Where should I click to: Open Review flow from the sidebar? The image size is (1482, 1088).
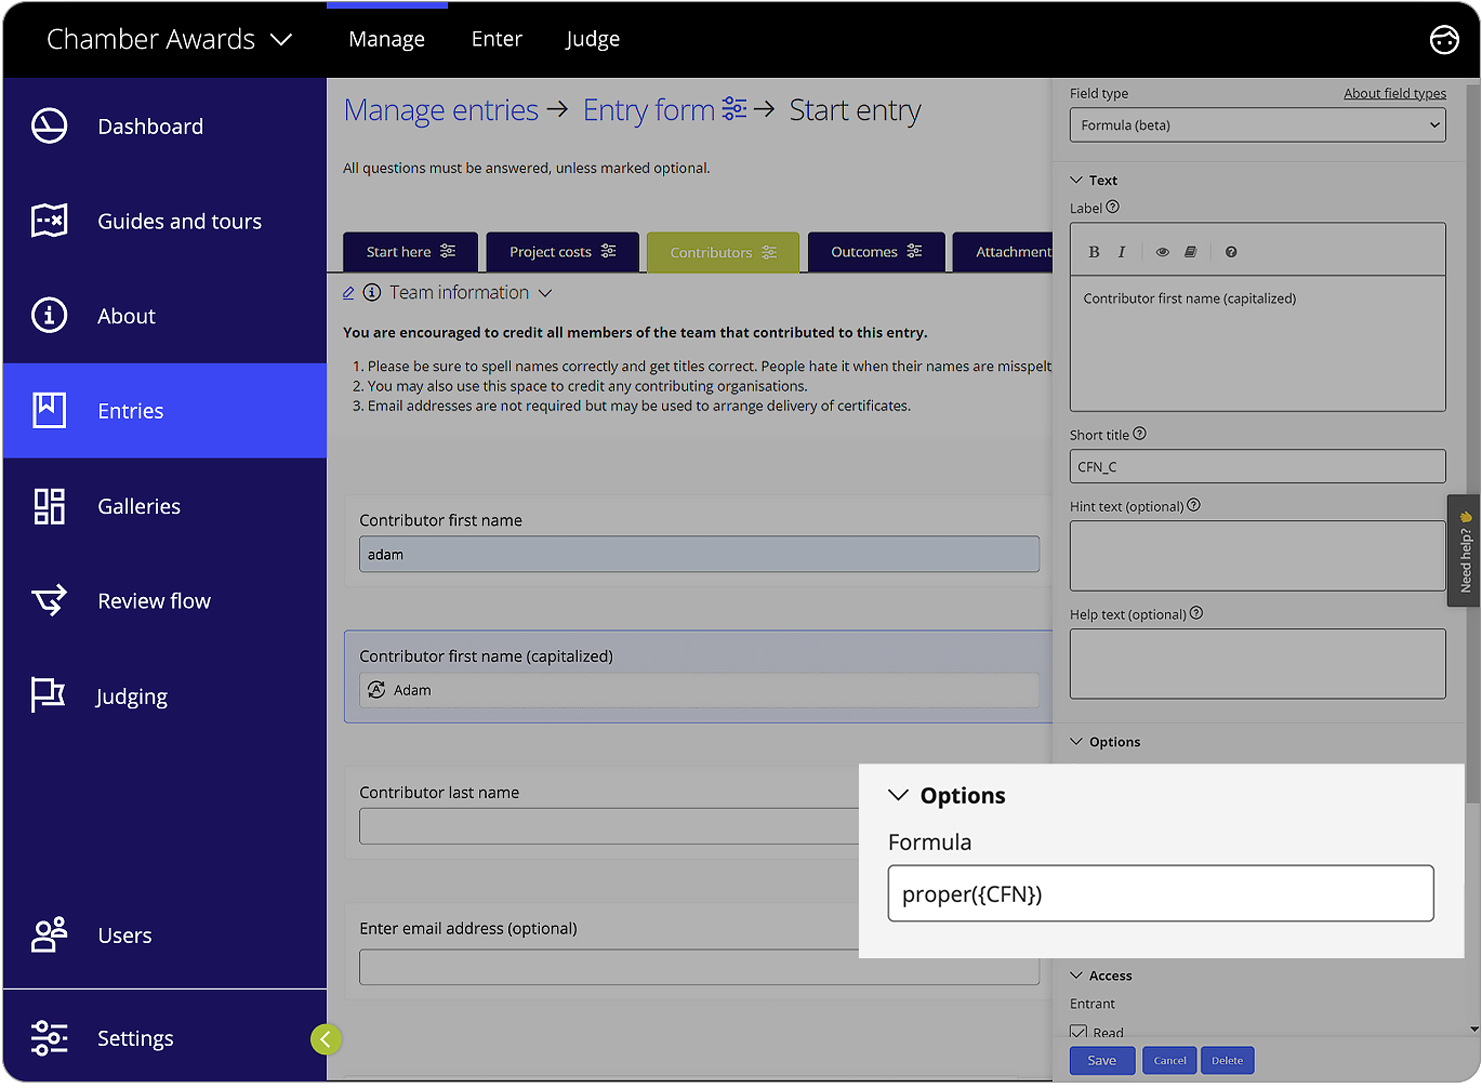pyautogui.click(x=153, y=601)
